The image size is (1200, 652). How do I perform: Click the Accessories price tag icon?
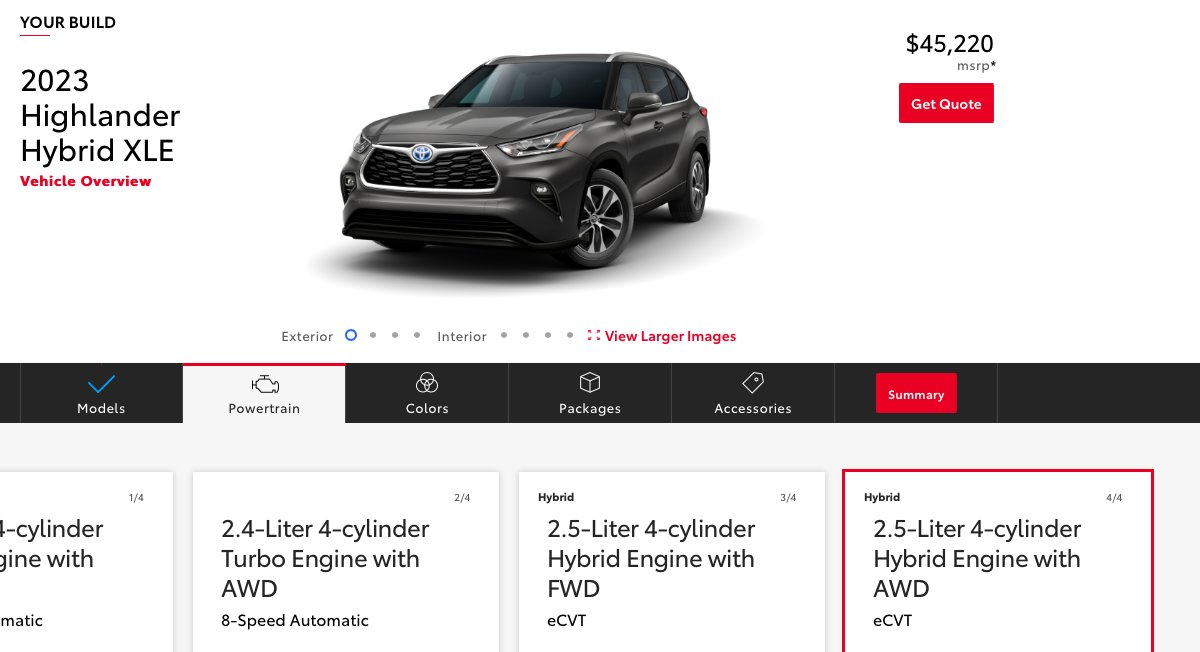(753, 383)
